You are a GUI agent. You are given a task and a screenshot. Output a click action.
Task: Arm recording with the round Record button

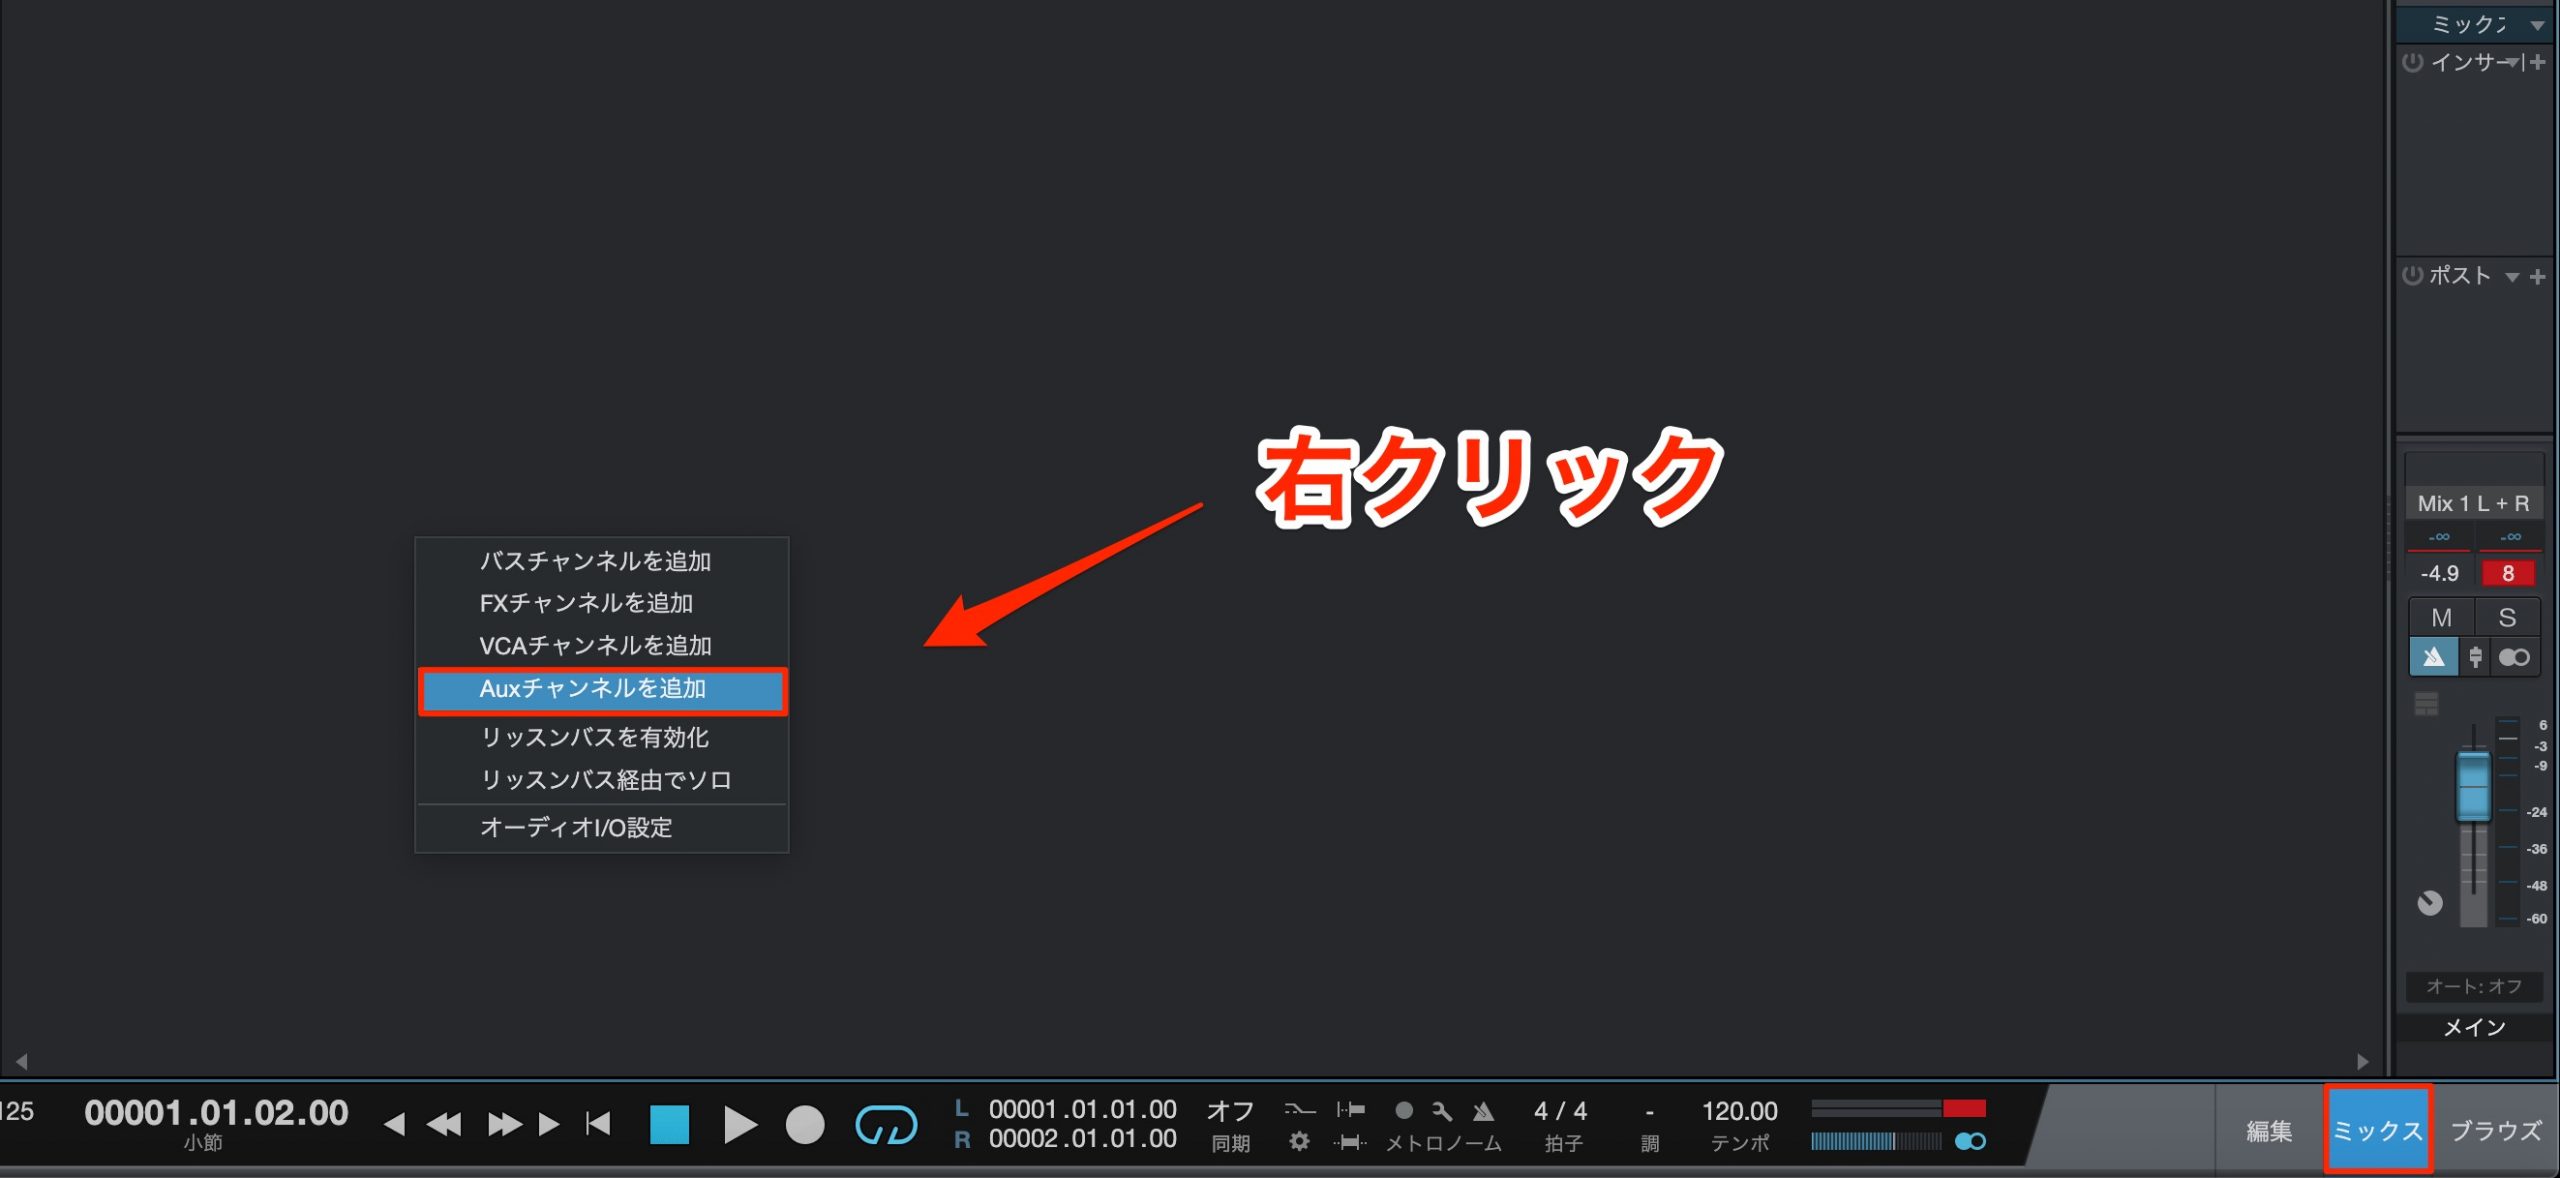(x=805, y=1125)
